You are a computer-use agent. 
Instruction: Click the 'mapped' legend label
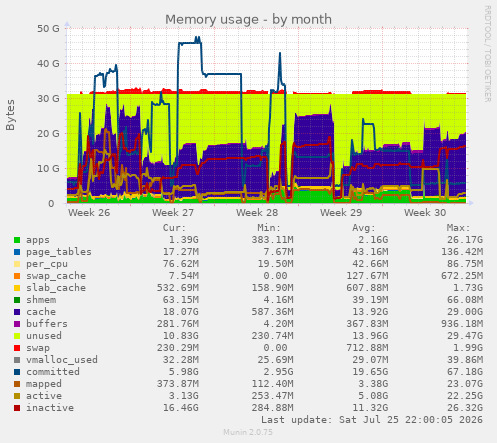[44, 384]
